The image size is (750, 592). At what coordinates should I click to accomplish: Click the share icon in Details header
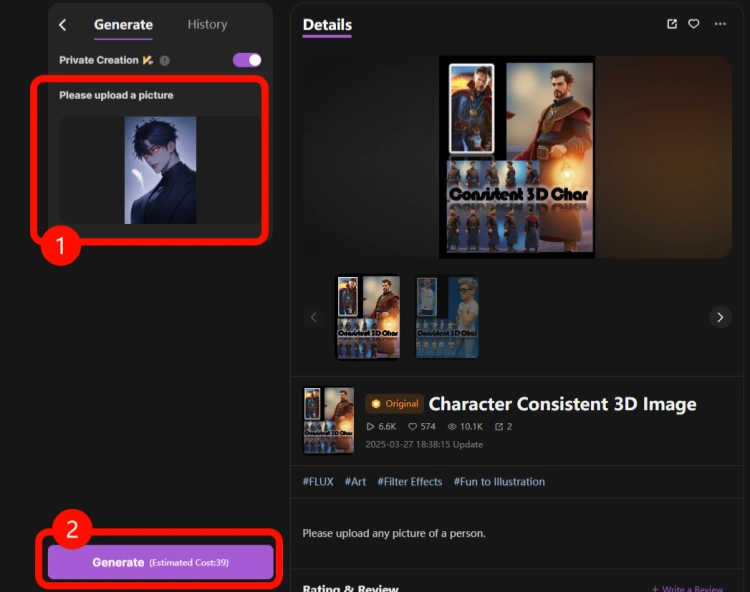click(672, 24)
